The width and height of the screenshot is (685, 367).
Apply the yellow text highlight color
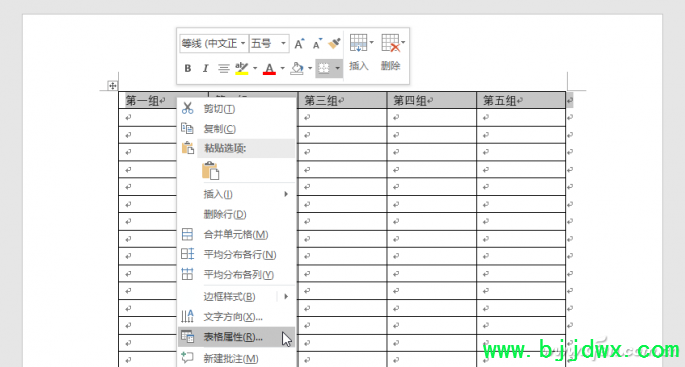click(x=242, y=69)
